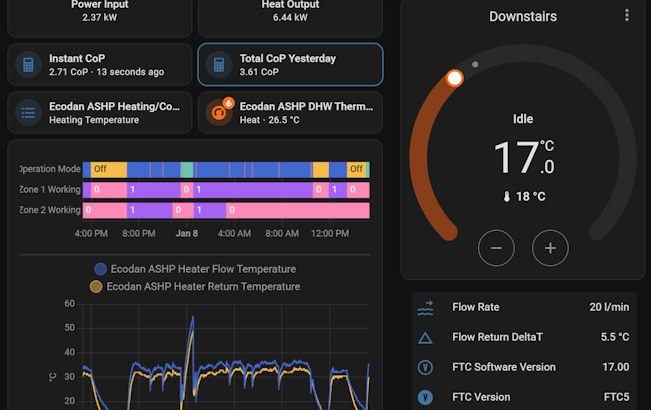
Task: Click the Heating/Cooling mode list icon
Action: [x=28, y=112]
